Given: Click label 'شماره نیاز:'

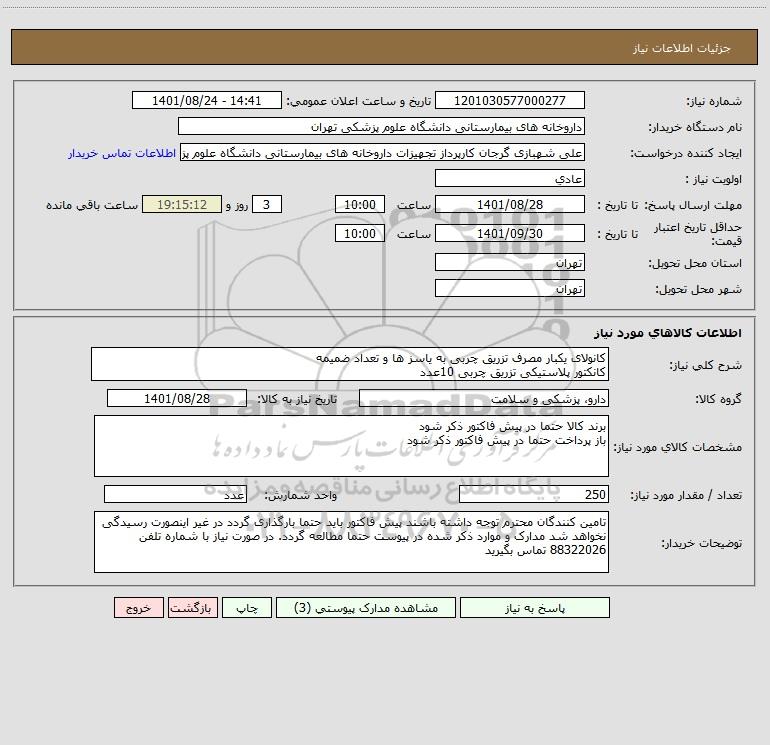Looking at the screenshot, I should pos(714,102).
